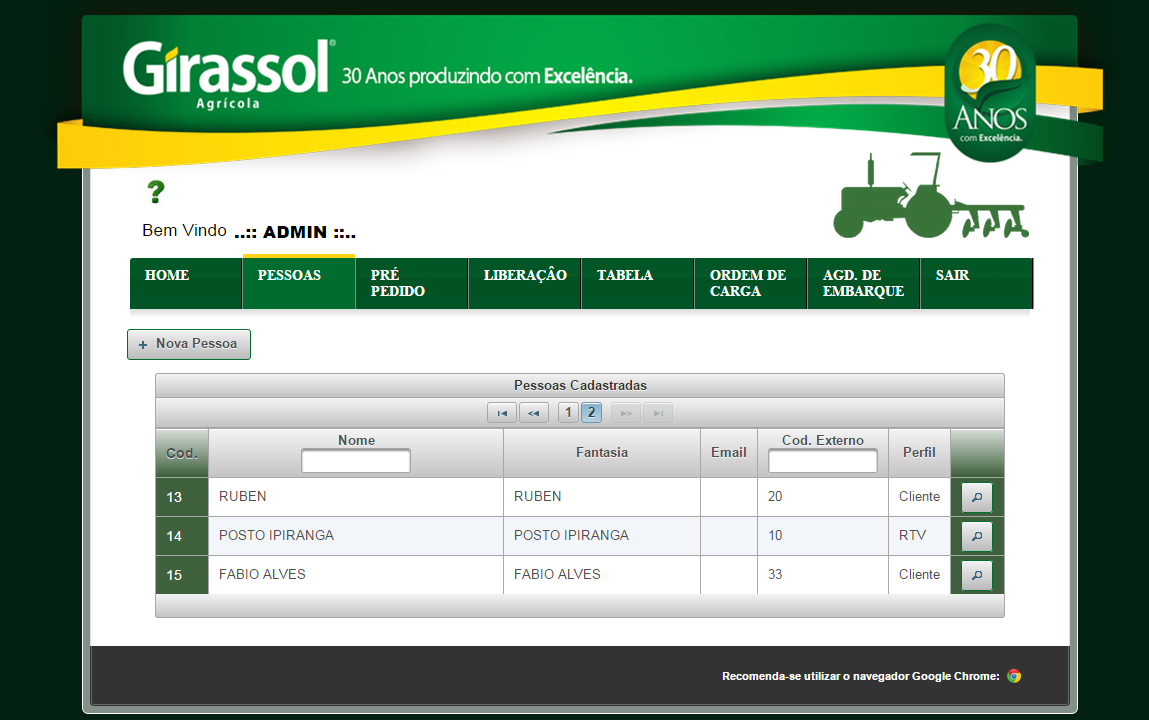Click the green tractor image
The image size is (1149, 720).
tap(929, 197)
